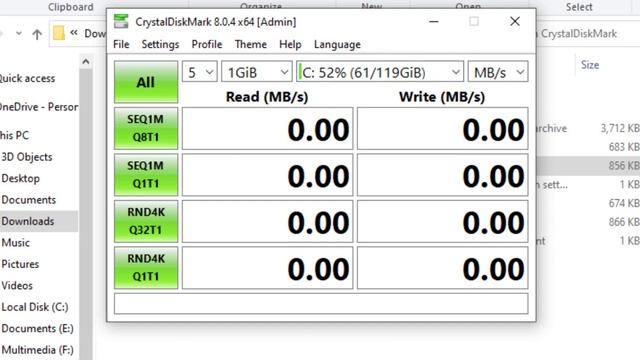Open the Settings menu
Viewport: 640px width, 360px height.
tap(160, 44)
